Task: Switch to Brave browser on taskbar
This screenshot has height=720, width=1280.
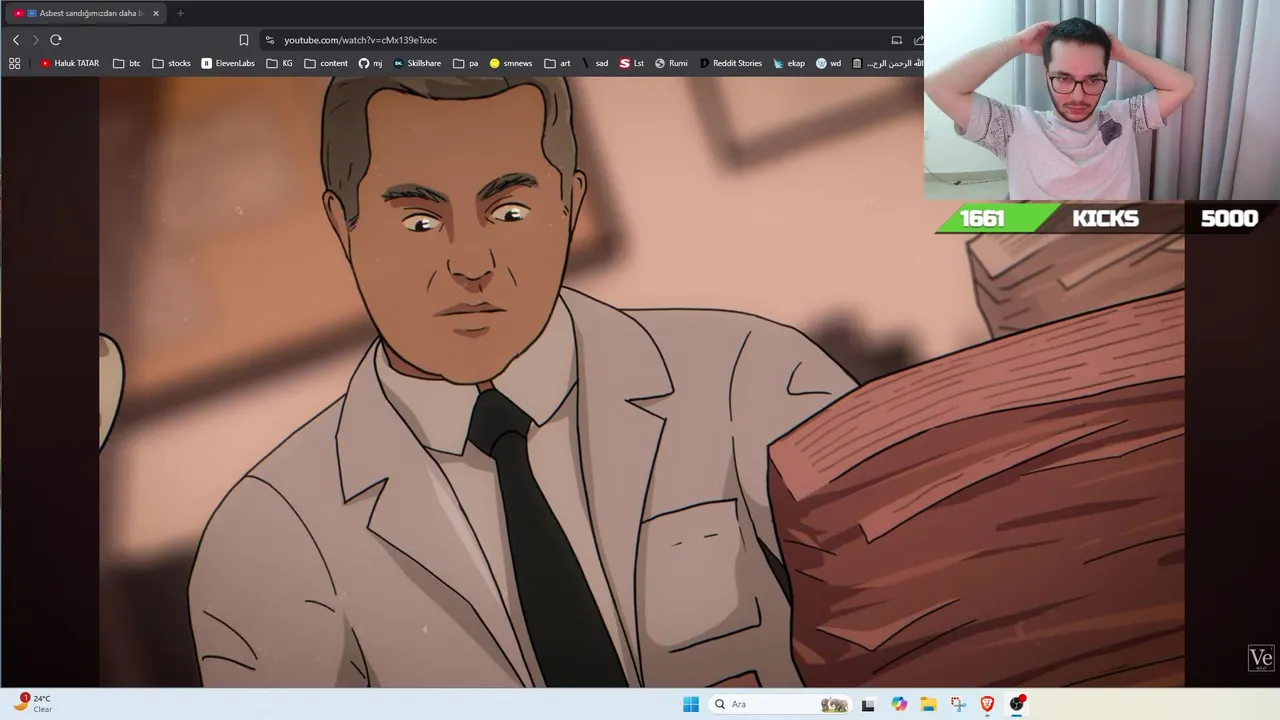Action: click(987, 704)
